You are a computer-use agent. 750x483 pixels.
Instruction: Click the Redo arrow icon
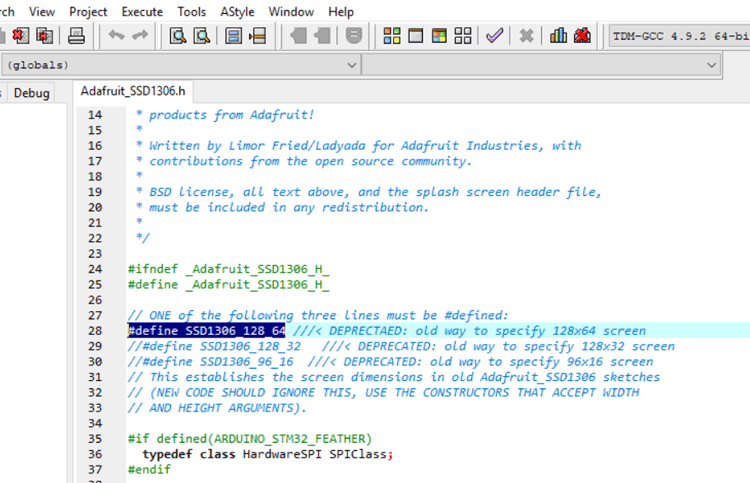(140, 36)
